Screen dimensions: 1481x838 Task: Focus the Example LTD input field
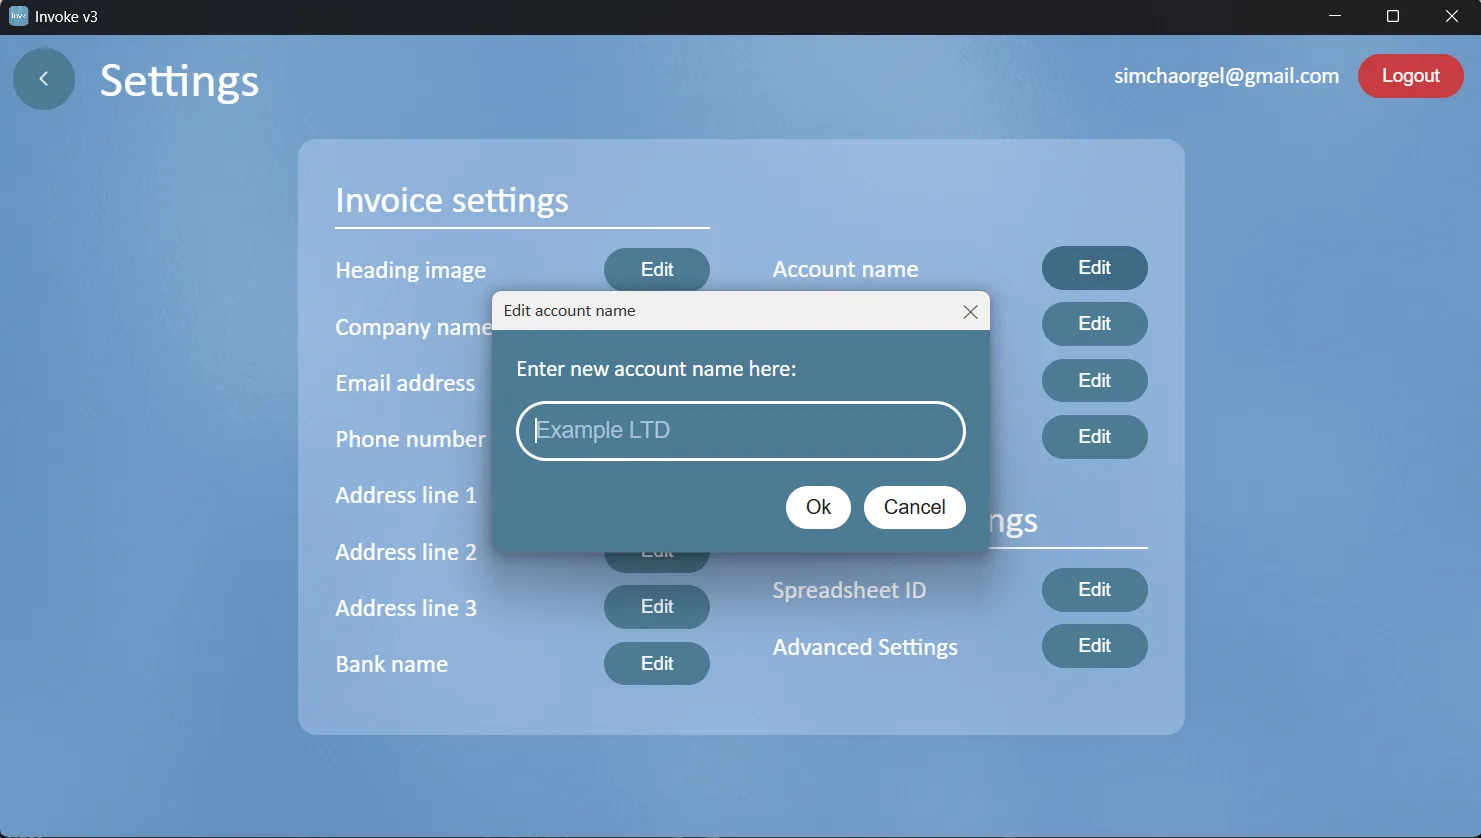coord(741,431)
